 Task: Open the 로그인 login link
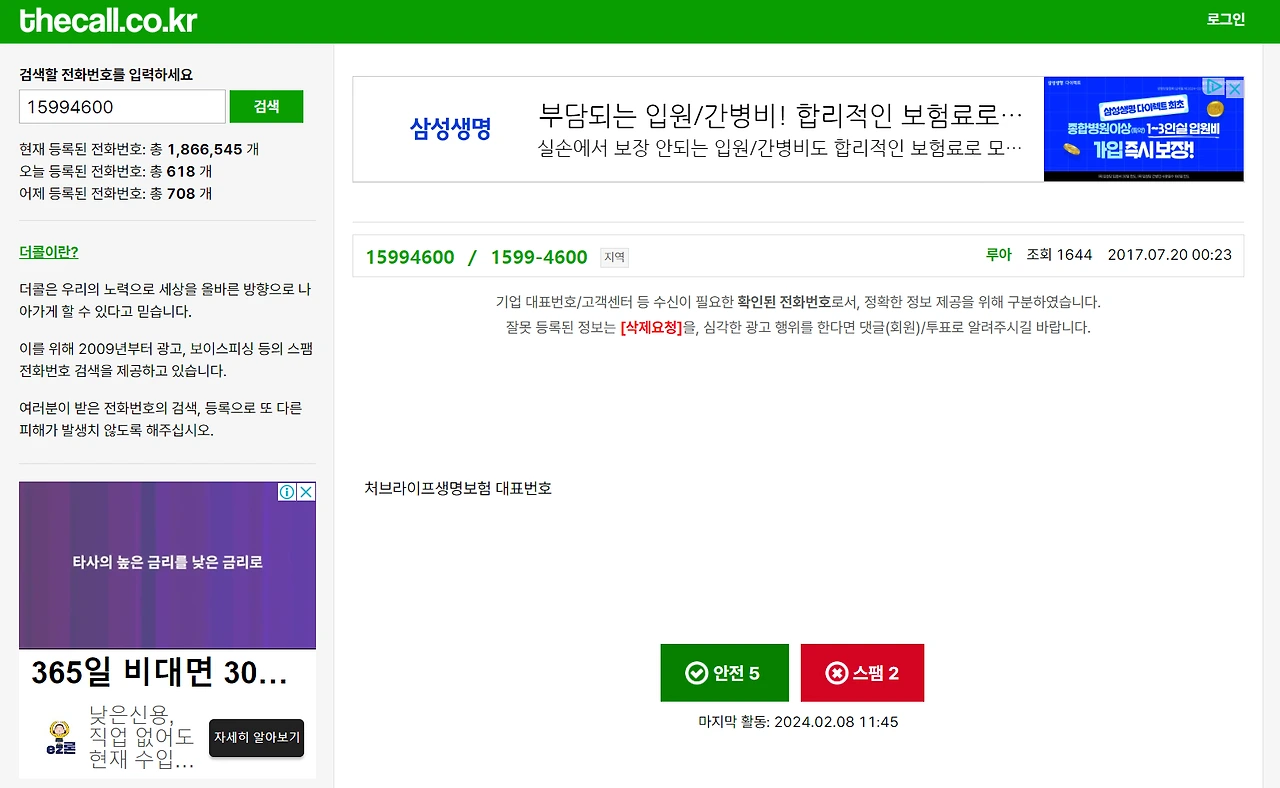pos(1226,19)
